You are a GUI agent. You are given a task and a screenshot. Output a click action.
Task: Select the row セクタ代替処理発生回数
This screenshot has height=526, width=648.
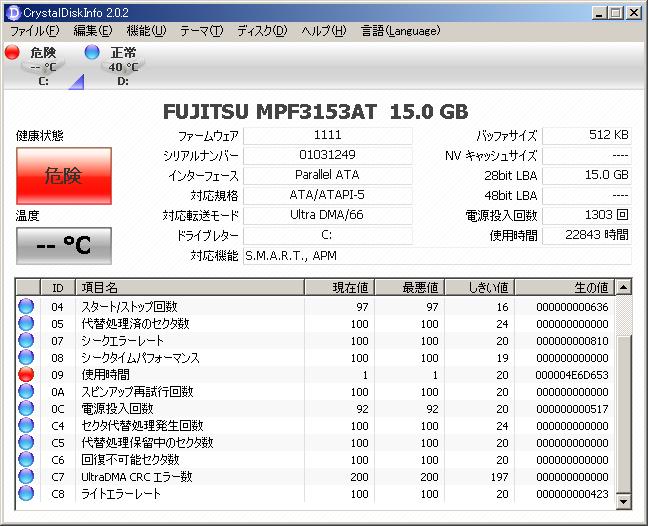click(x=315, y=426)
